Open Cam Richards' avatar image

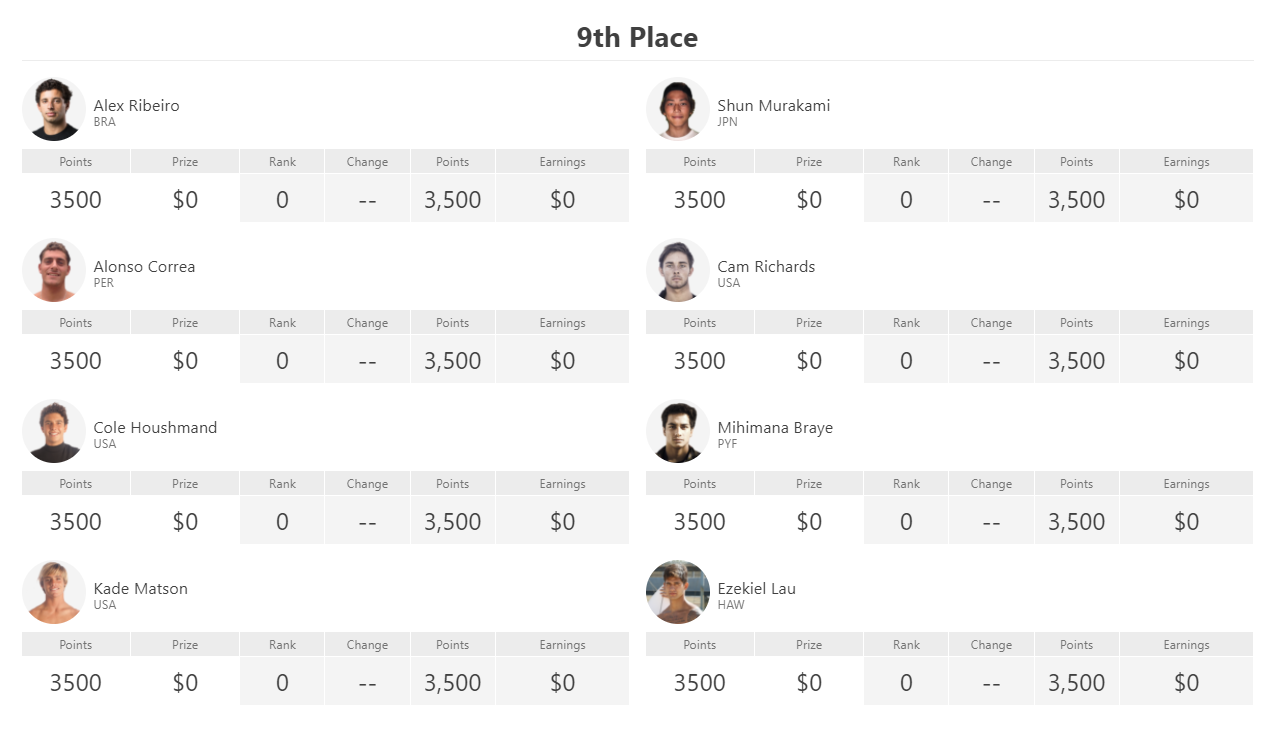click(678, 270)
